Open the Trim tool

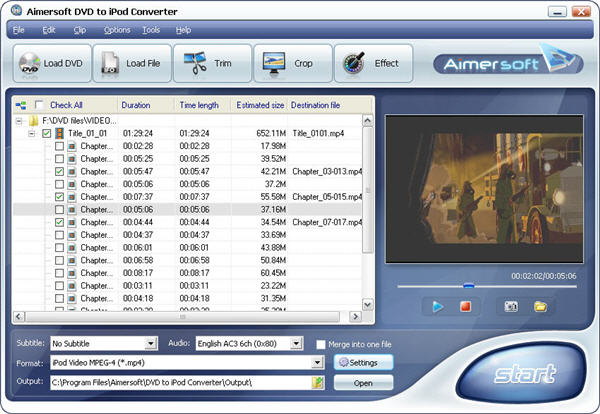coord(211,63)
